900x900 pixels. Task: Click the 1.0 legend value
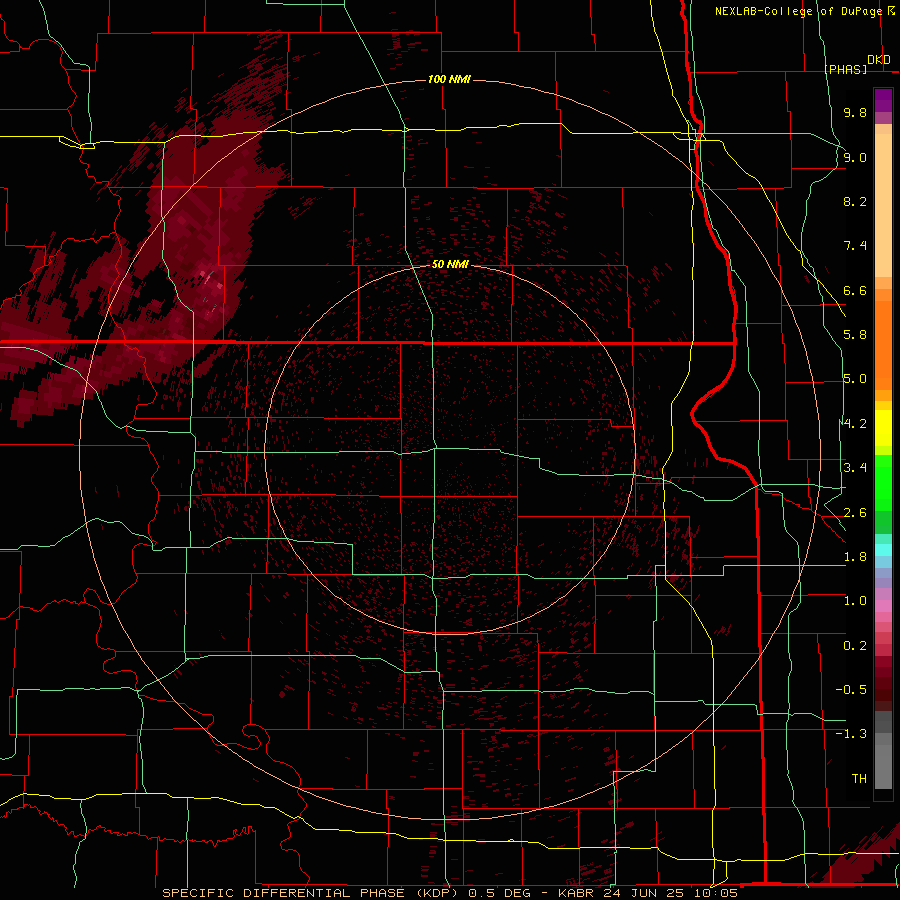pos(855,601)
